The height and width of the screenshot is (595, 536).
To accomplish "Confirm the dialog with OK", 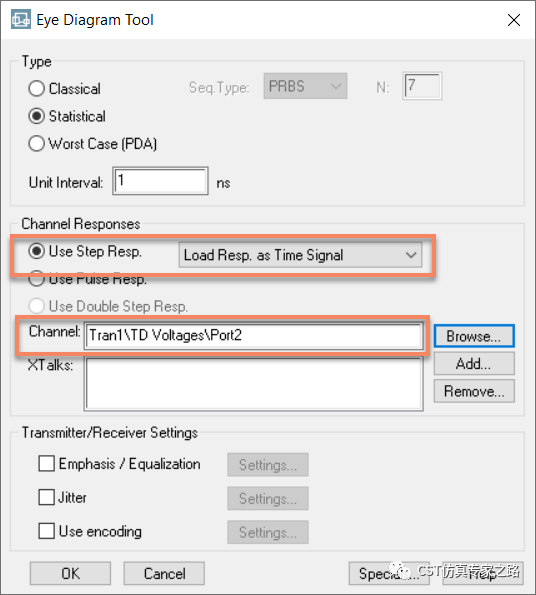I will [71, 573].
